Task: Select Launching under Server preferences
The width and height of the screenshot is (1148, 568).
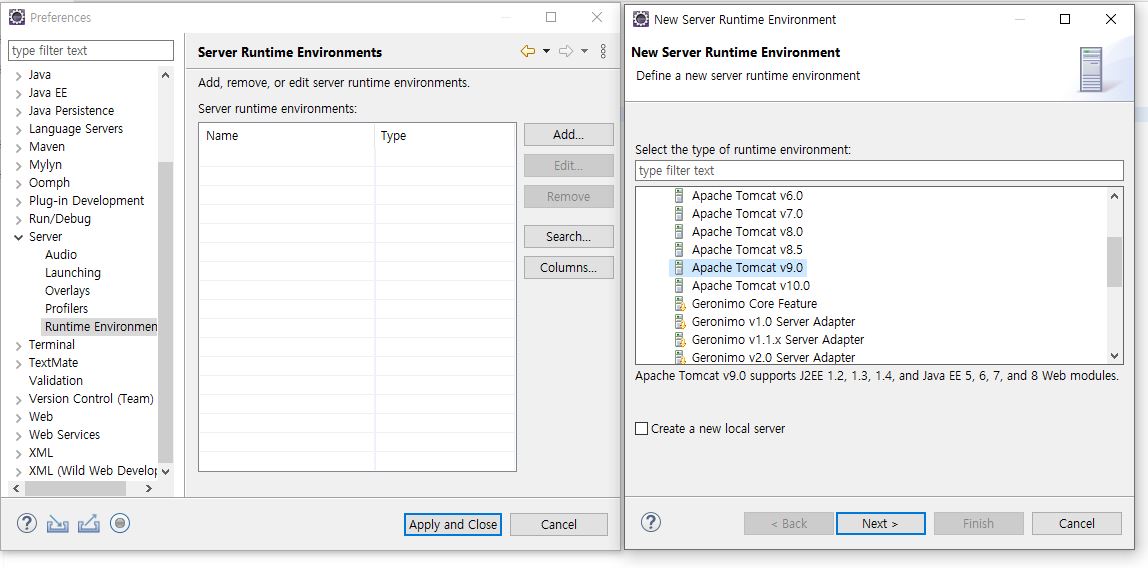Action: pyautogui.click(x=72, y=272)
